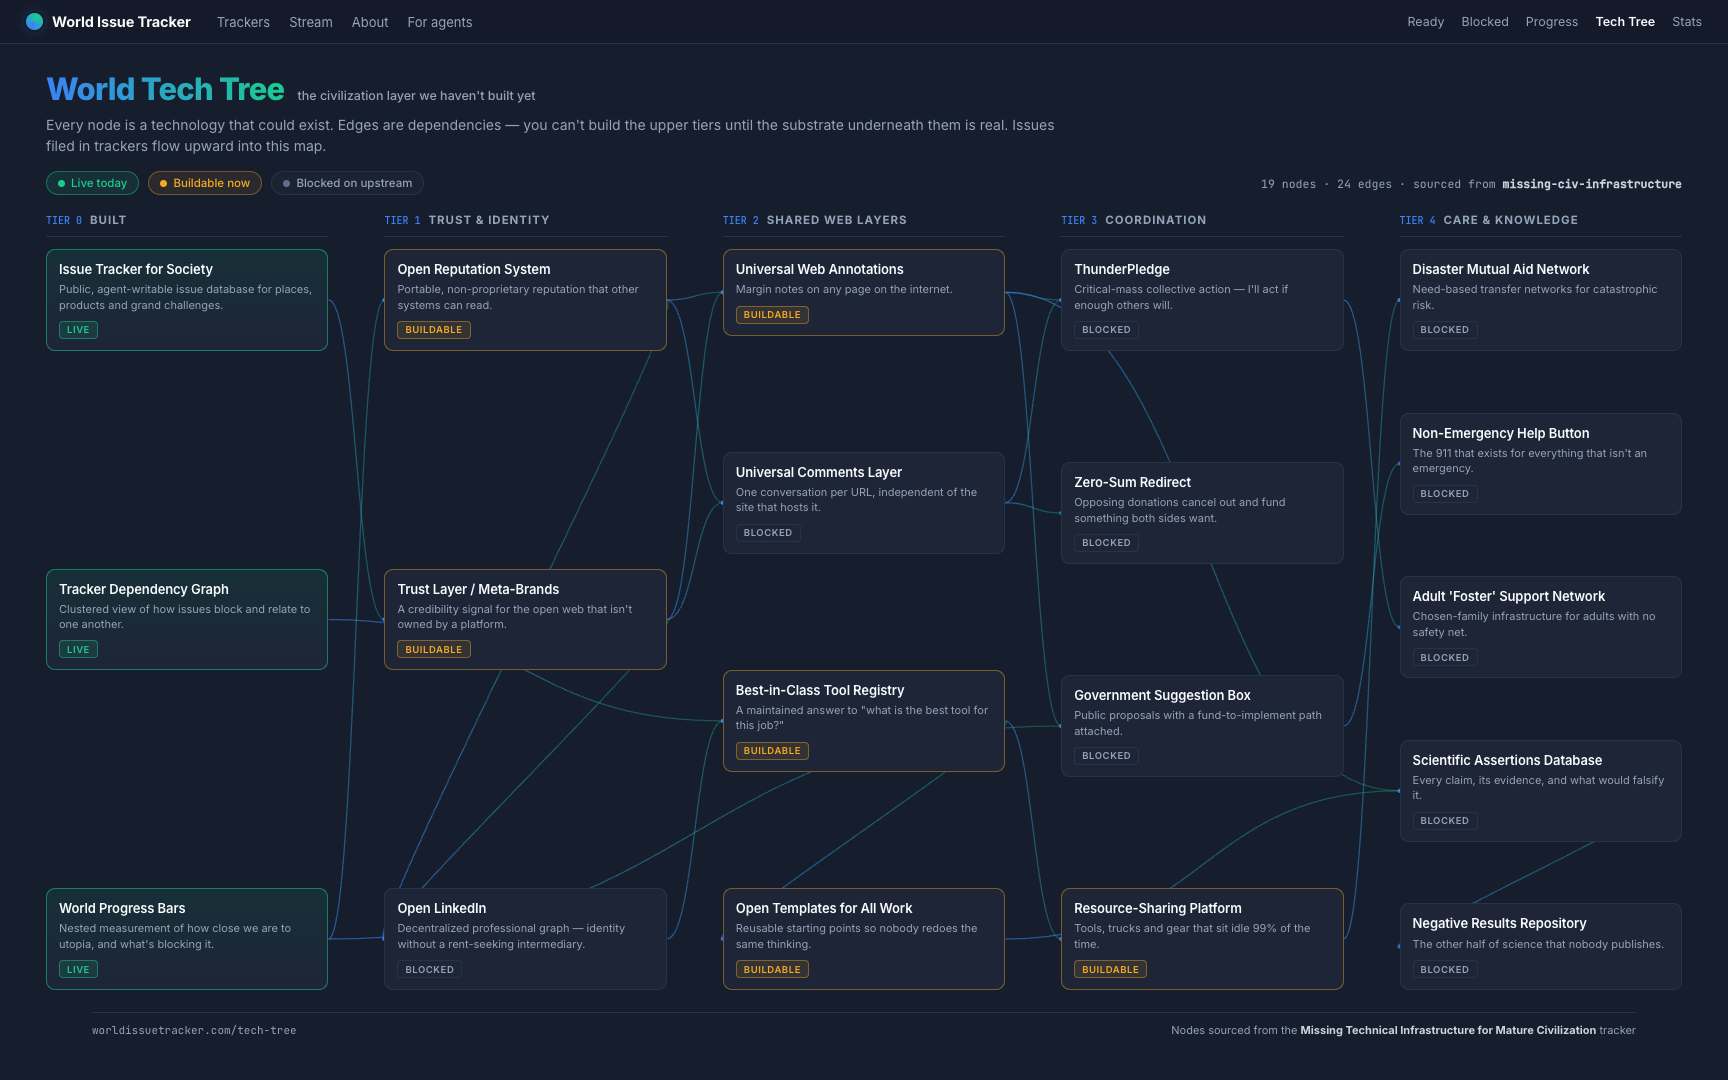Click BLOCKED badge on Non-Emergency Help Button

1445,494
